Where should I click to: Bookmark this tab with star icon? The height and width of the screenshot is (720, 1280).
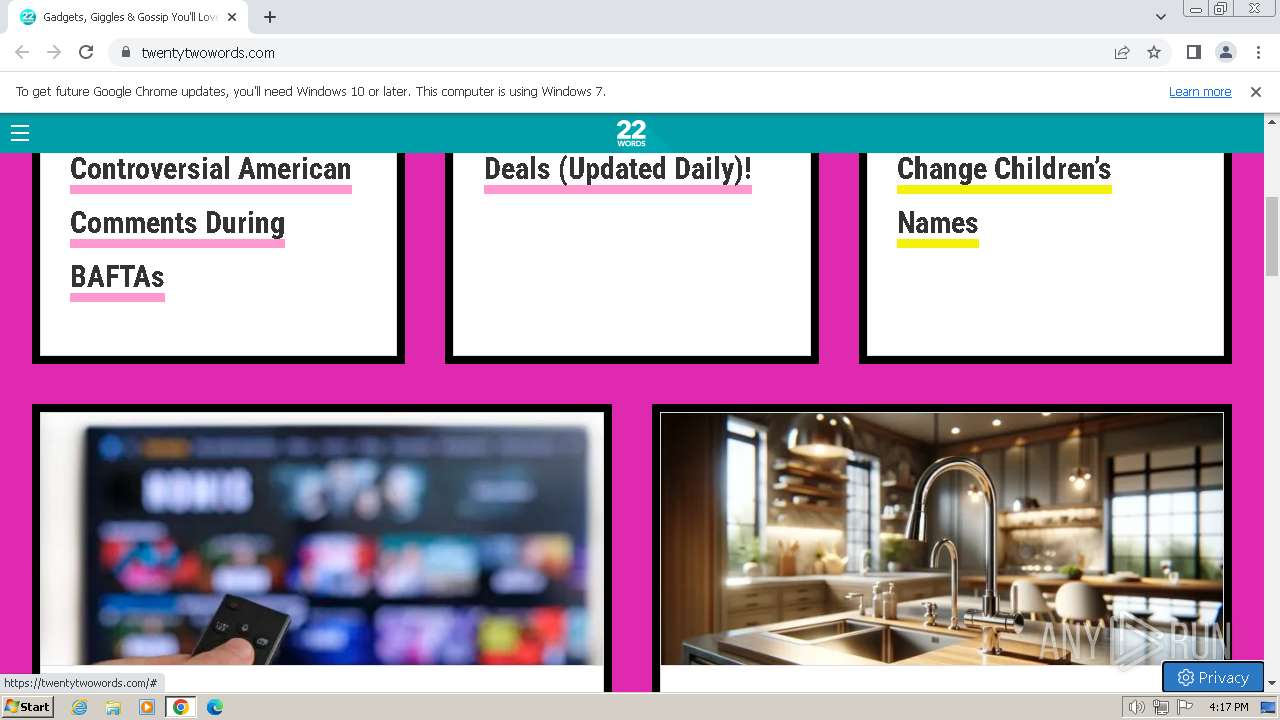(x=1154, y=52)
